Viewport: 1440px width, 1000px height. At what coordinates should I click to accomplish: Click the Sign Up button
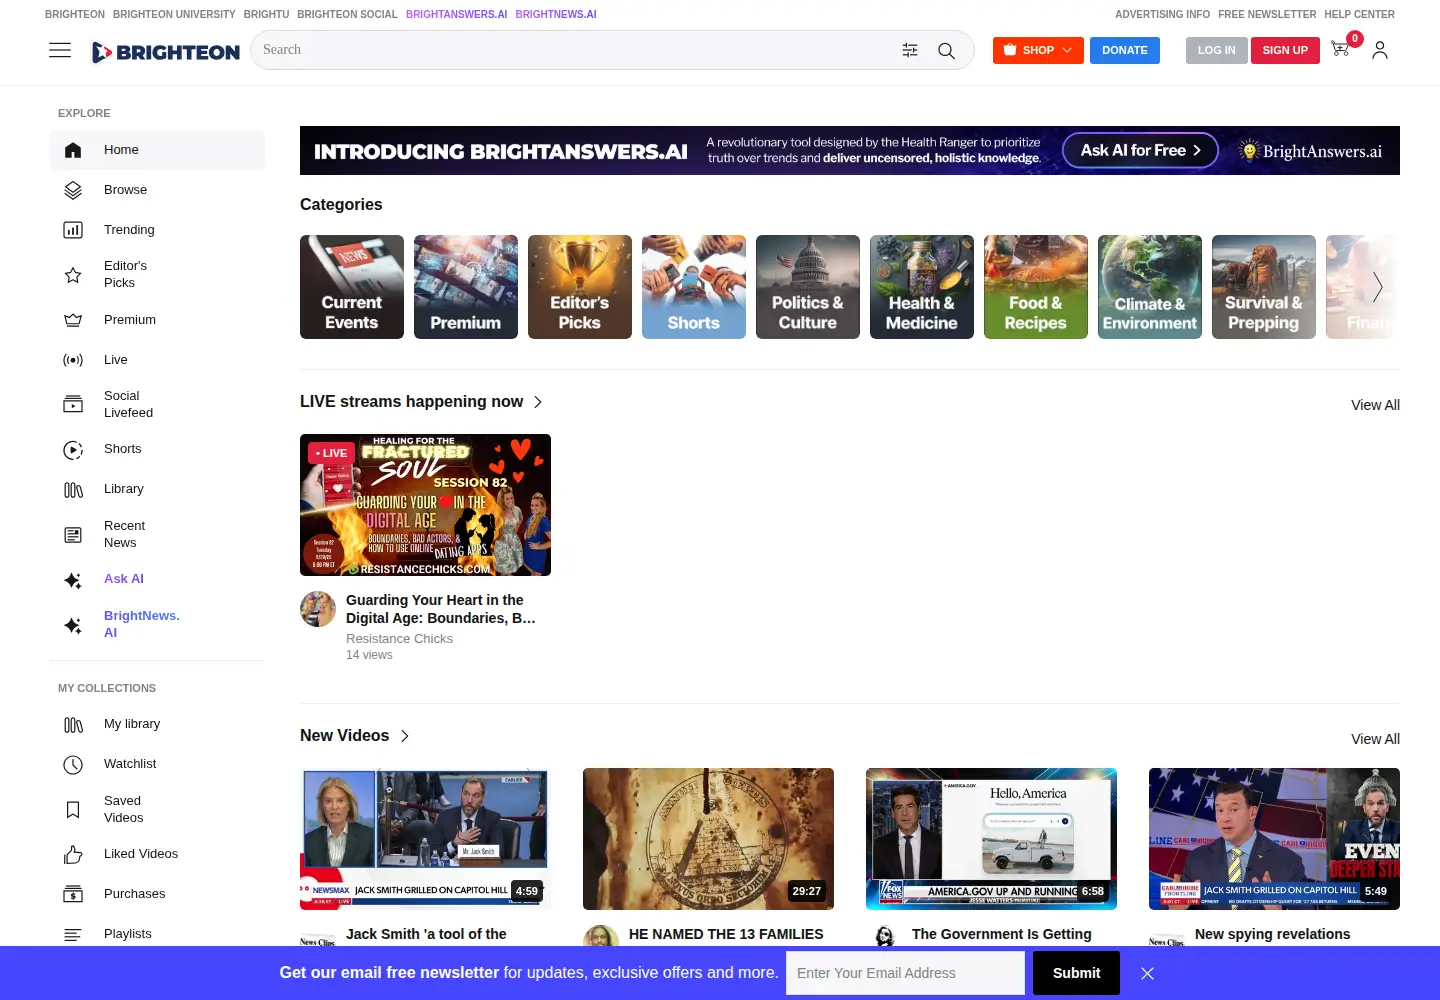coord(1285,50)
